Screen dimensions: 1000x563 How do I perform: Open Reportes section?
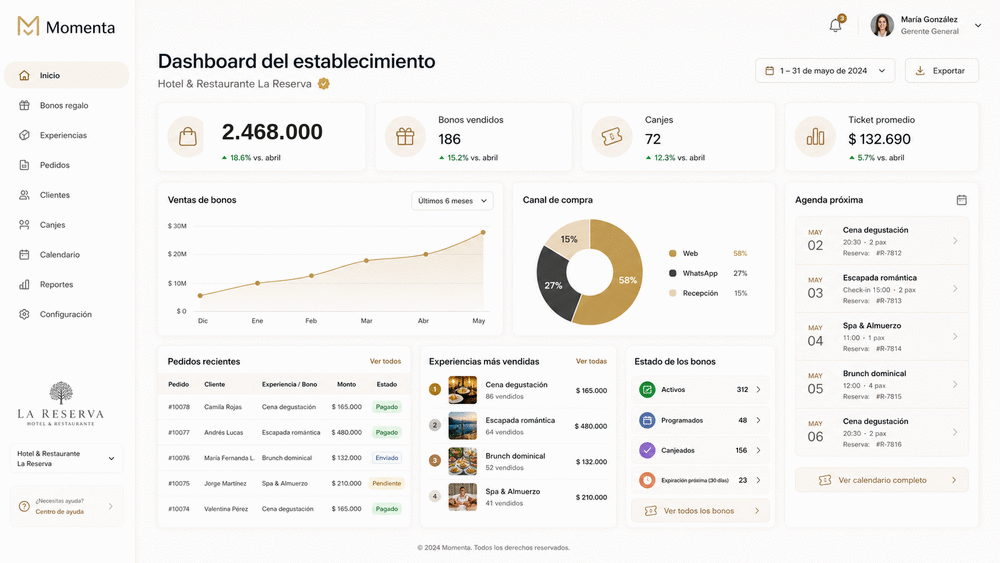click(x=66, y=284)
